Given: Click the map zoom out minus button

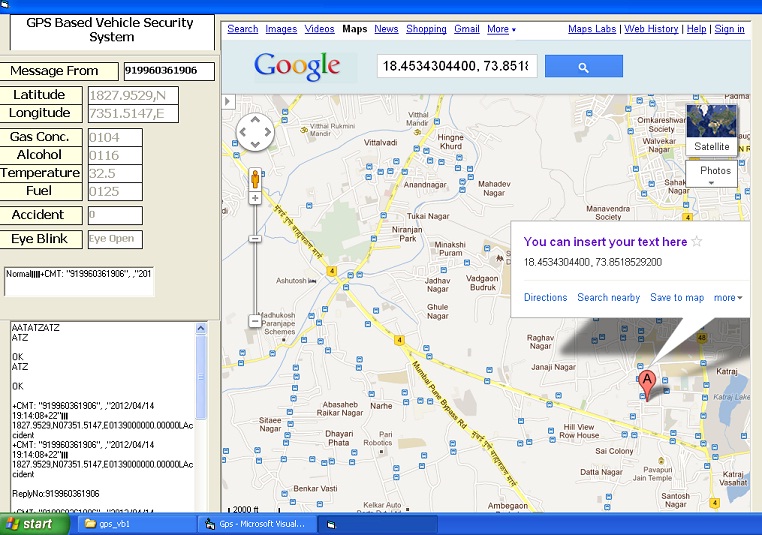Looking at the screenshot, I should click(255, 322).
